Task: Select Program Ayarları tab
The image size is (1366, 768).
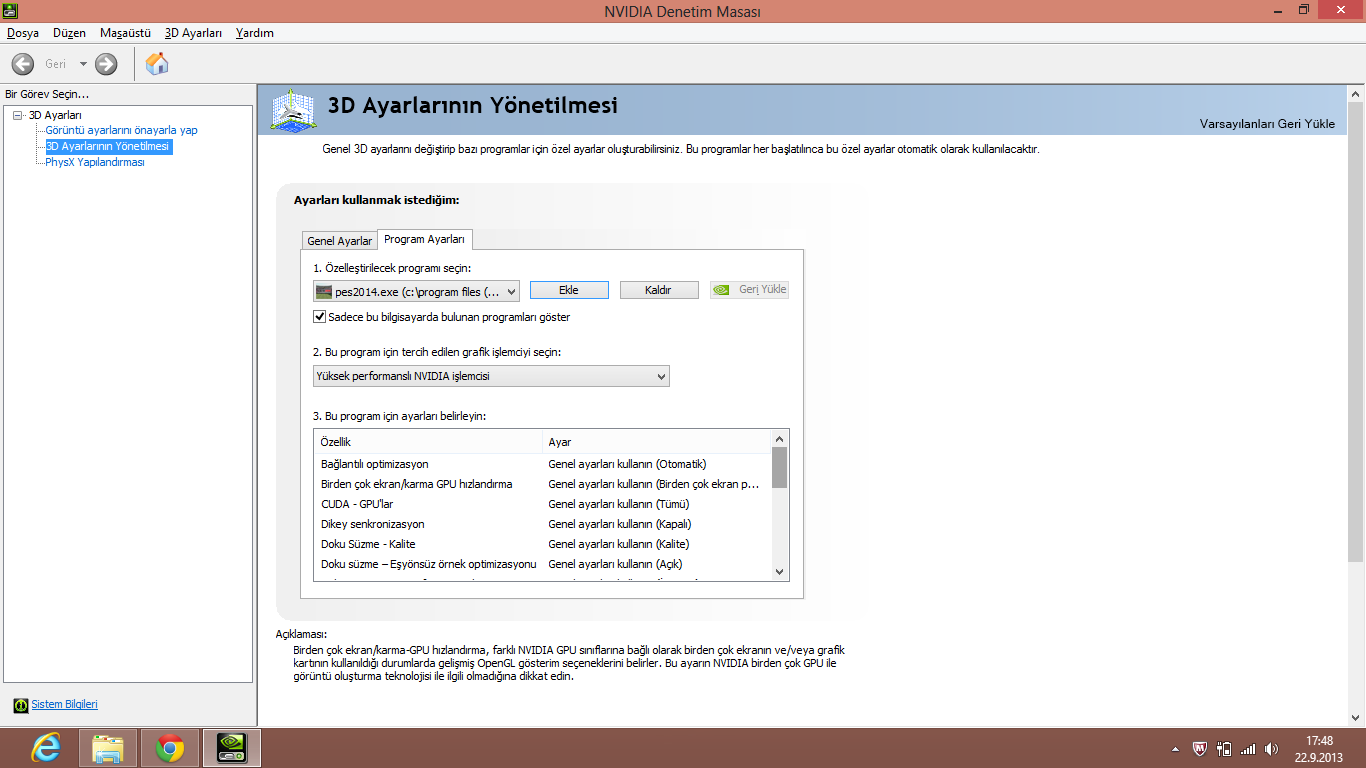Action: 424,239
